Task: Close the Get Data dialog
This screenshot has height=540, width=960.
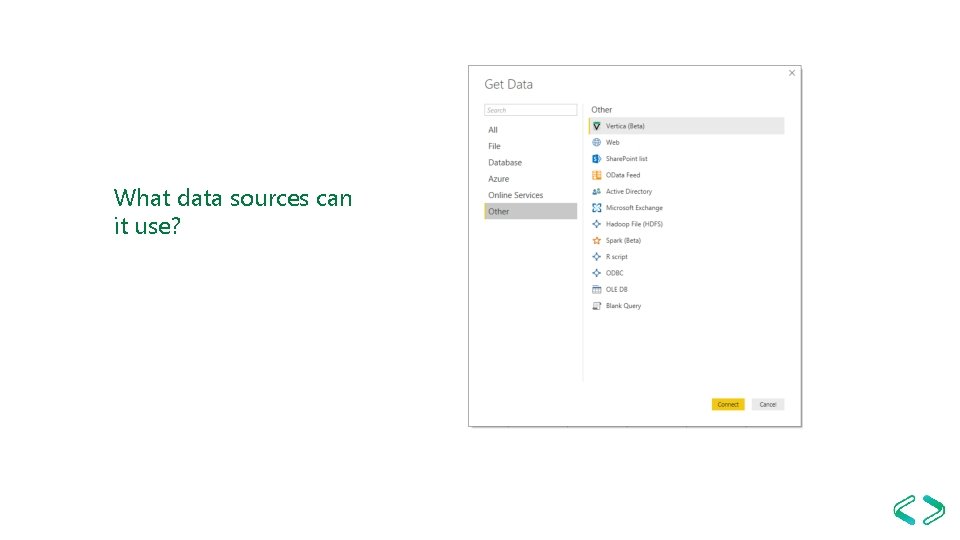Action: coord(792,73)
